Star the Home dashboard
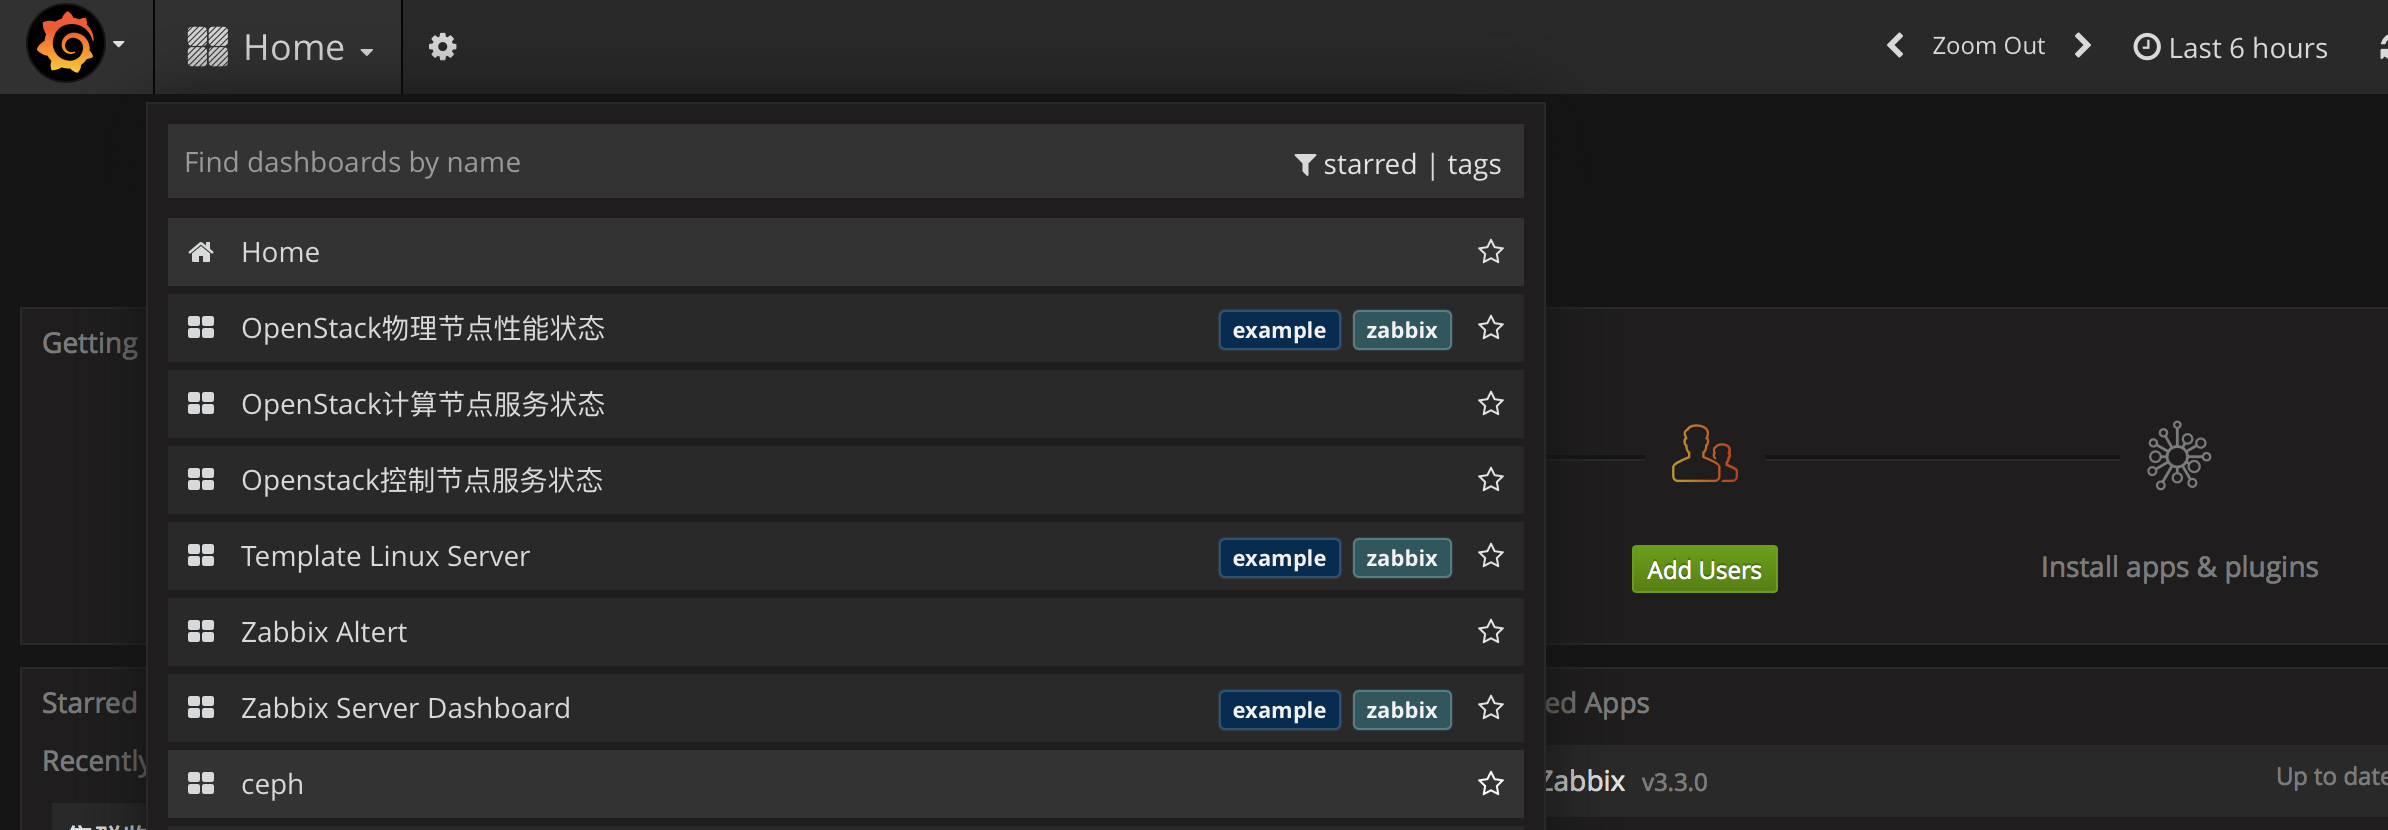2388x830 pixels. pos(1490,252)
